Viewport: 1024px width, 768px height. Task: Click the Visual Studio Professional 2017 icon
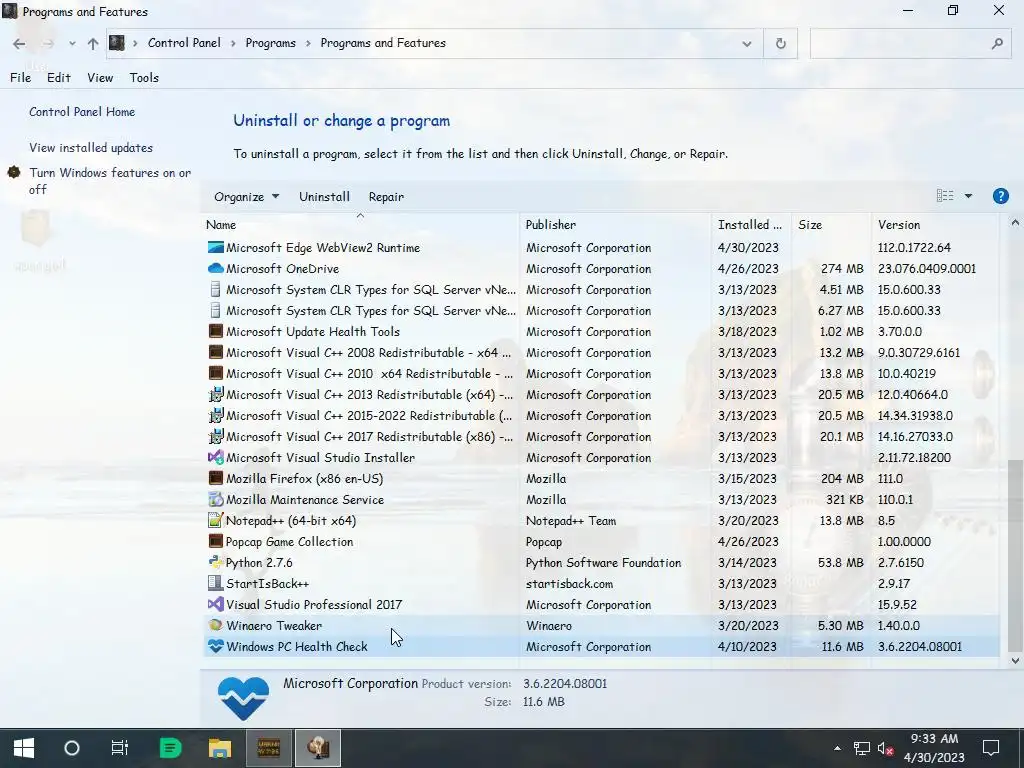click(216, 604)
